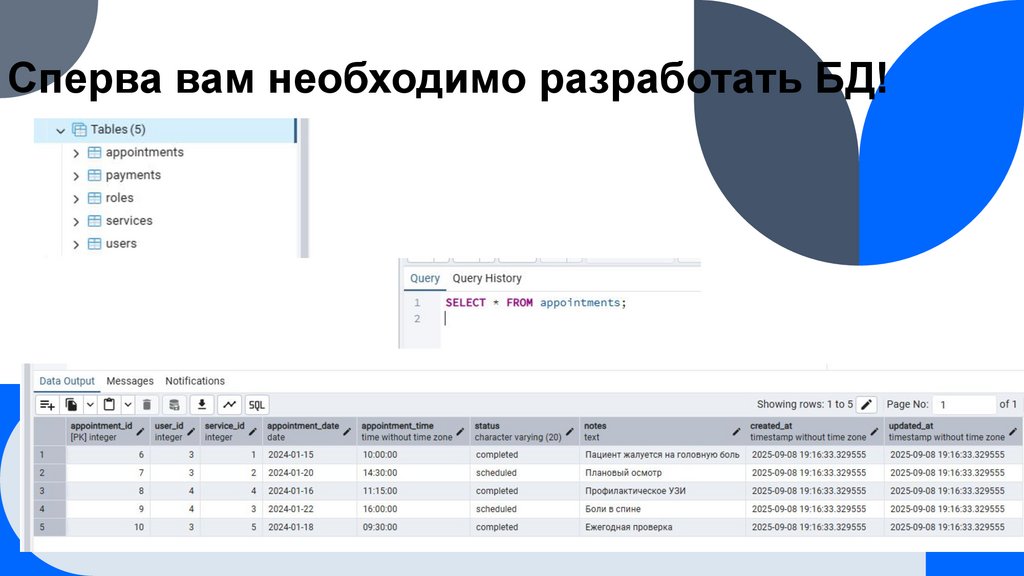Select the roles table in tree

click(x=120, y=198)
